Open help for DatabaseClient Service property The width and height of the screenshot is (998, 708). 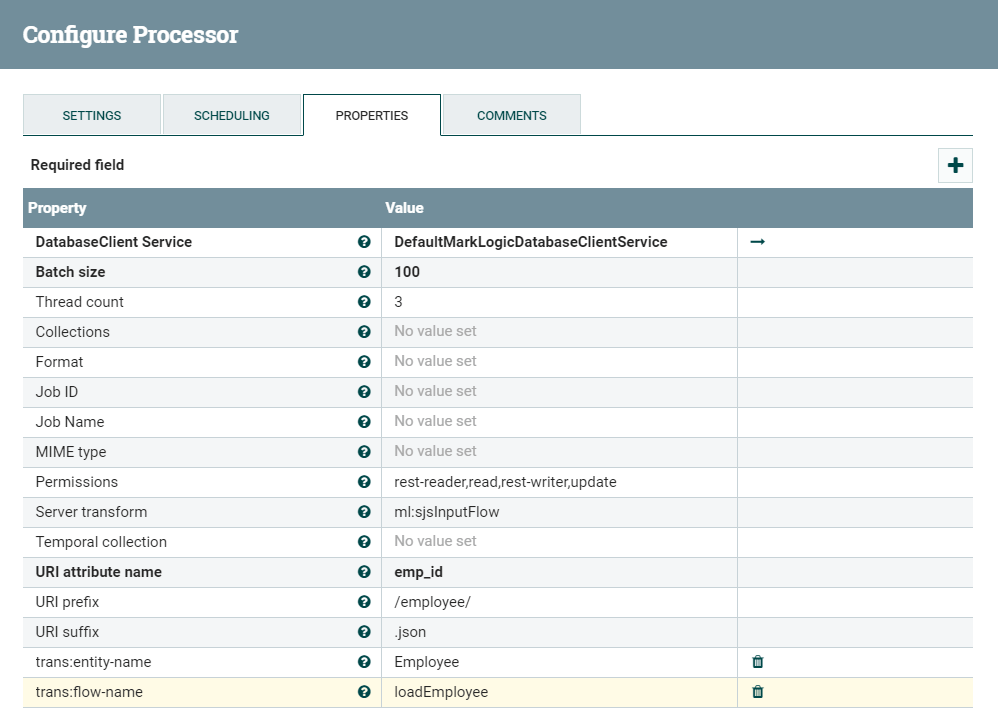click(x=364, y=241)
